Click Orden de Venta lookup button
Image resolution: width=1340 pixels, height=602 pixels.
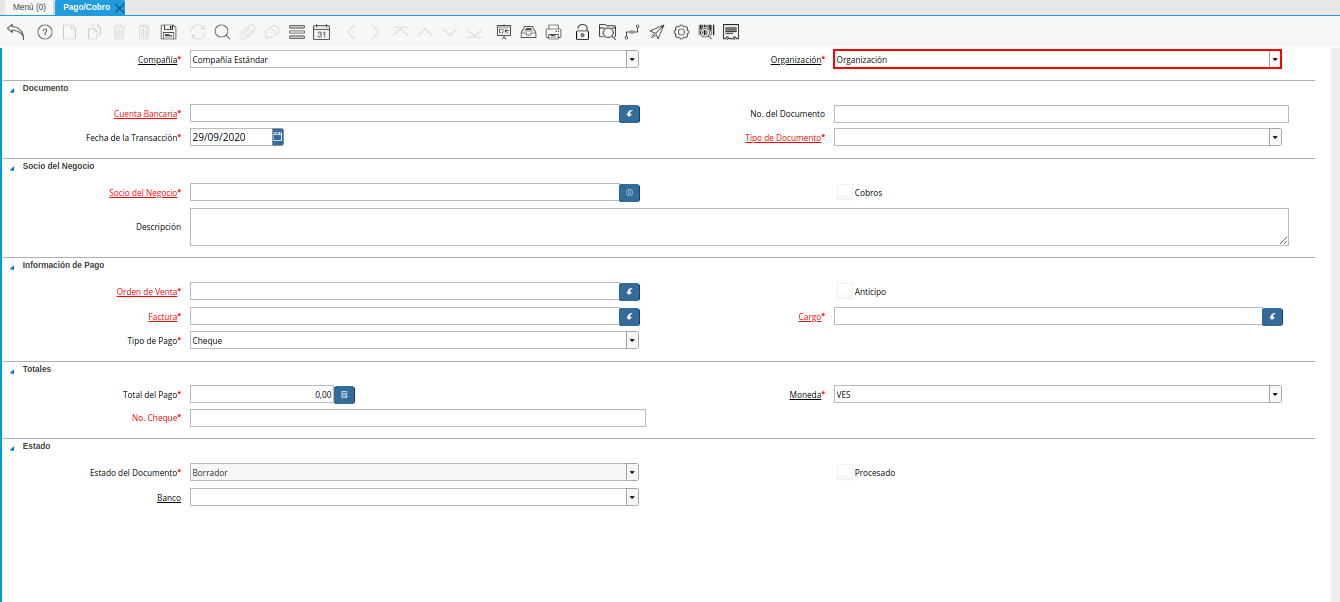point(629,292)
